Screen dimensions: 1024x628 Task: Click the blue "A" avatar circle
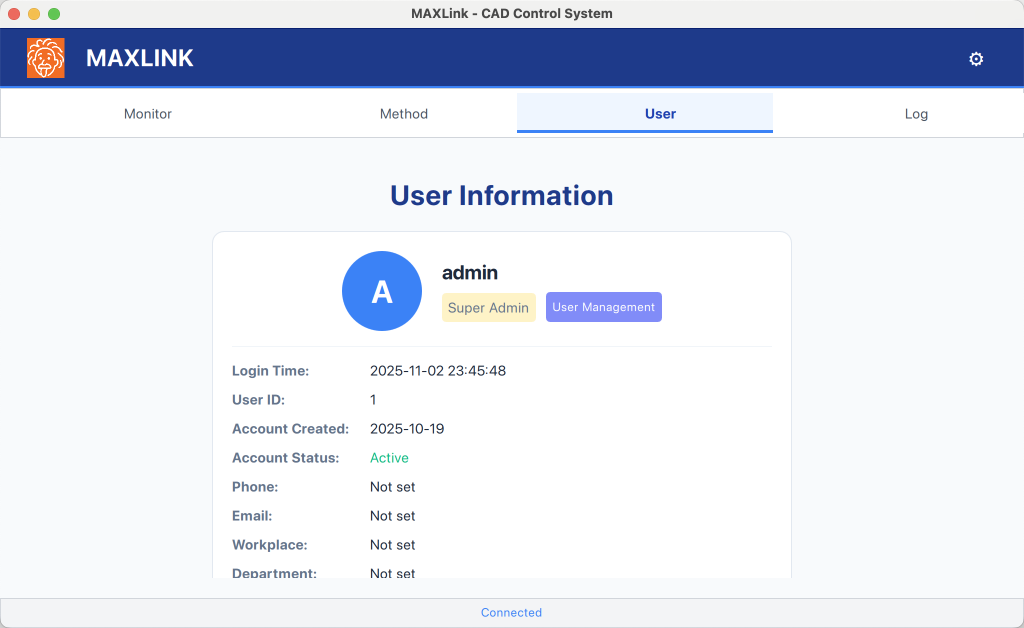382,291
